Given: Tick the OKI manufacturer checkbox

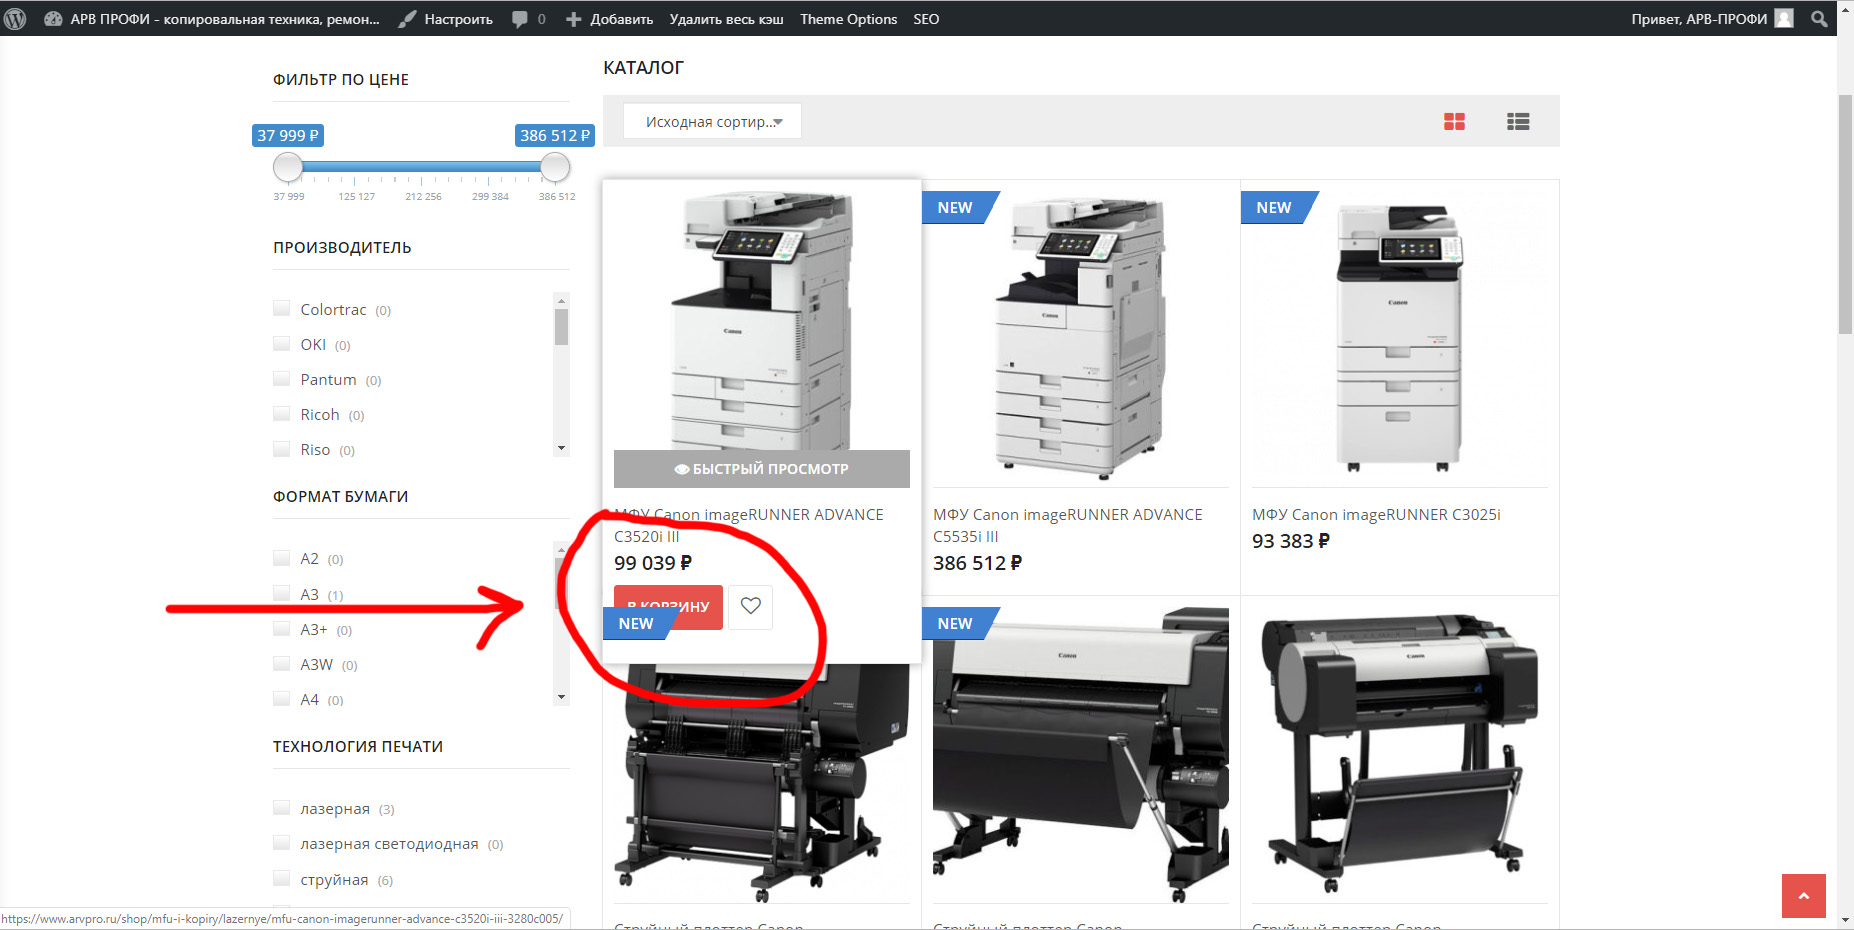Looking at the screenshot, I should pos(282,343).
